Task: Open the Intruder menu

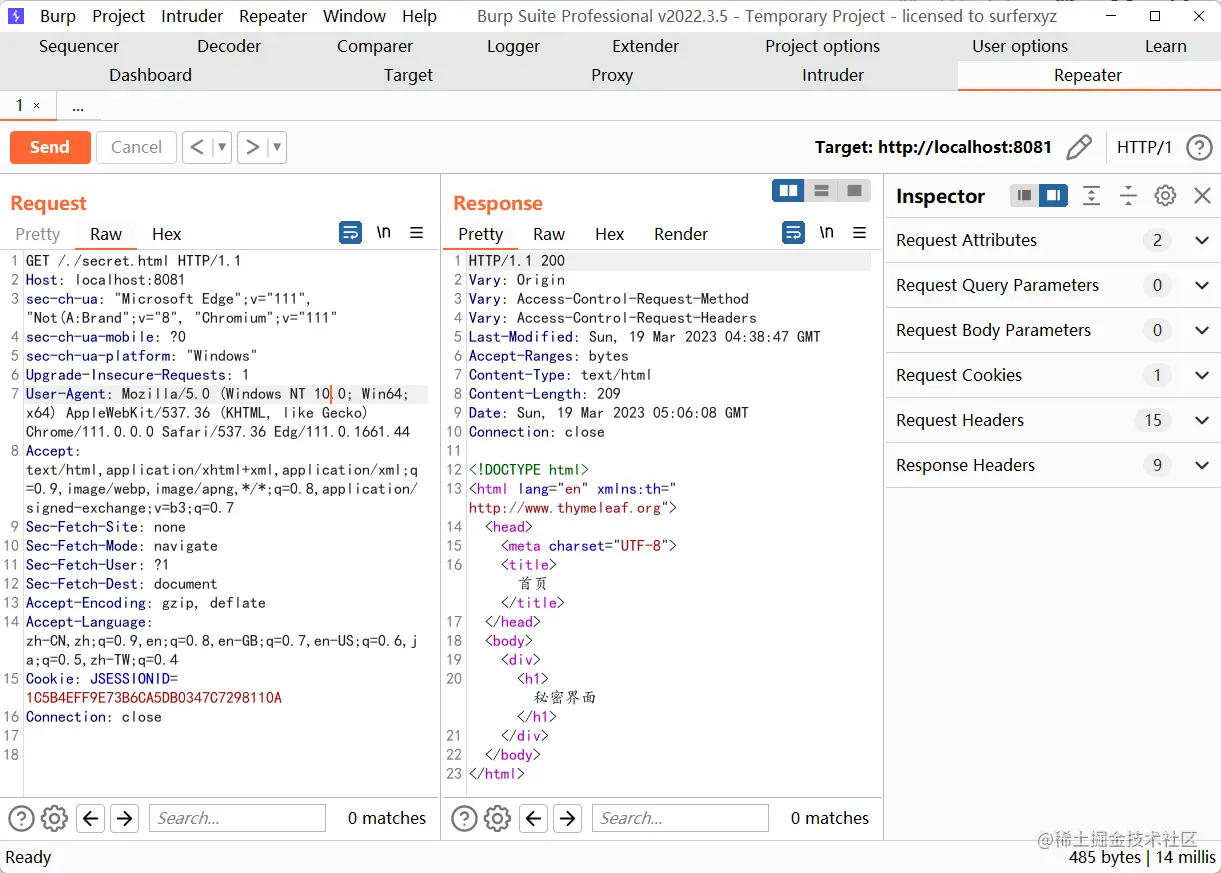Action: pyautogui.click(x=192, y=16)
